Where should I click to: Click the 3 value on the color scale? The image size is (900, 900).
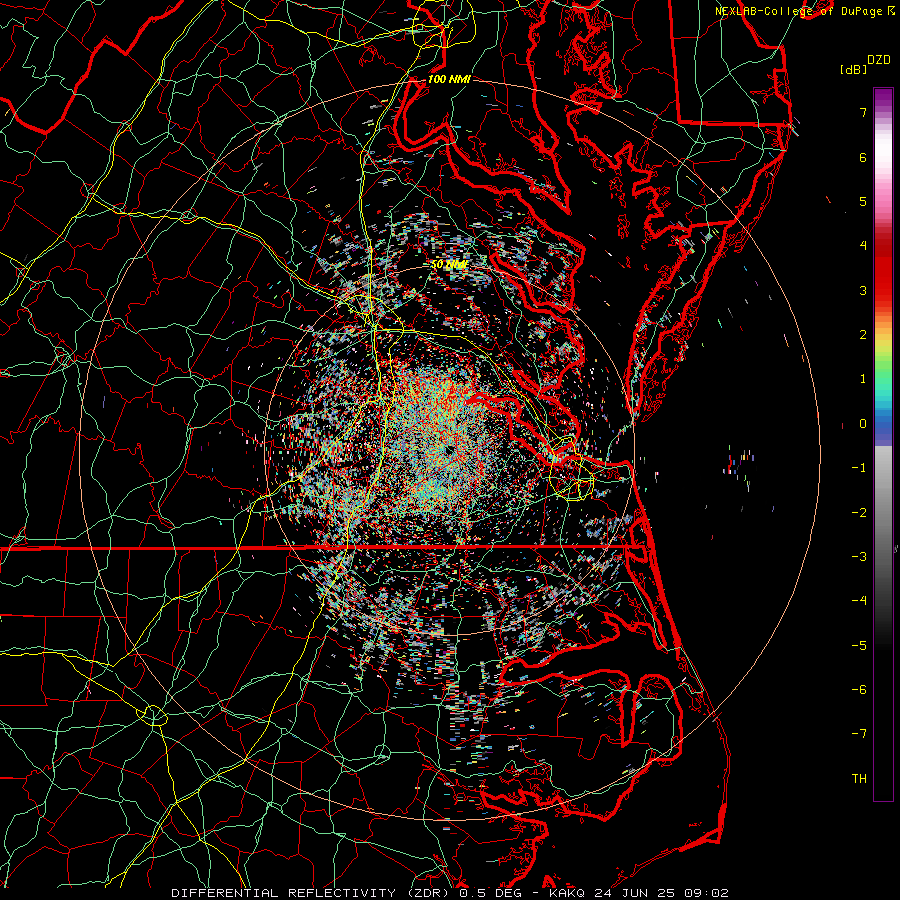click(x=863, y=290)
